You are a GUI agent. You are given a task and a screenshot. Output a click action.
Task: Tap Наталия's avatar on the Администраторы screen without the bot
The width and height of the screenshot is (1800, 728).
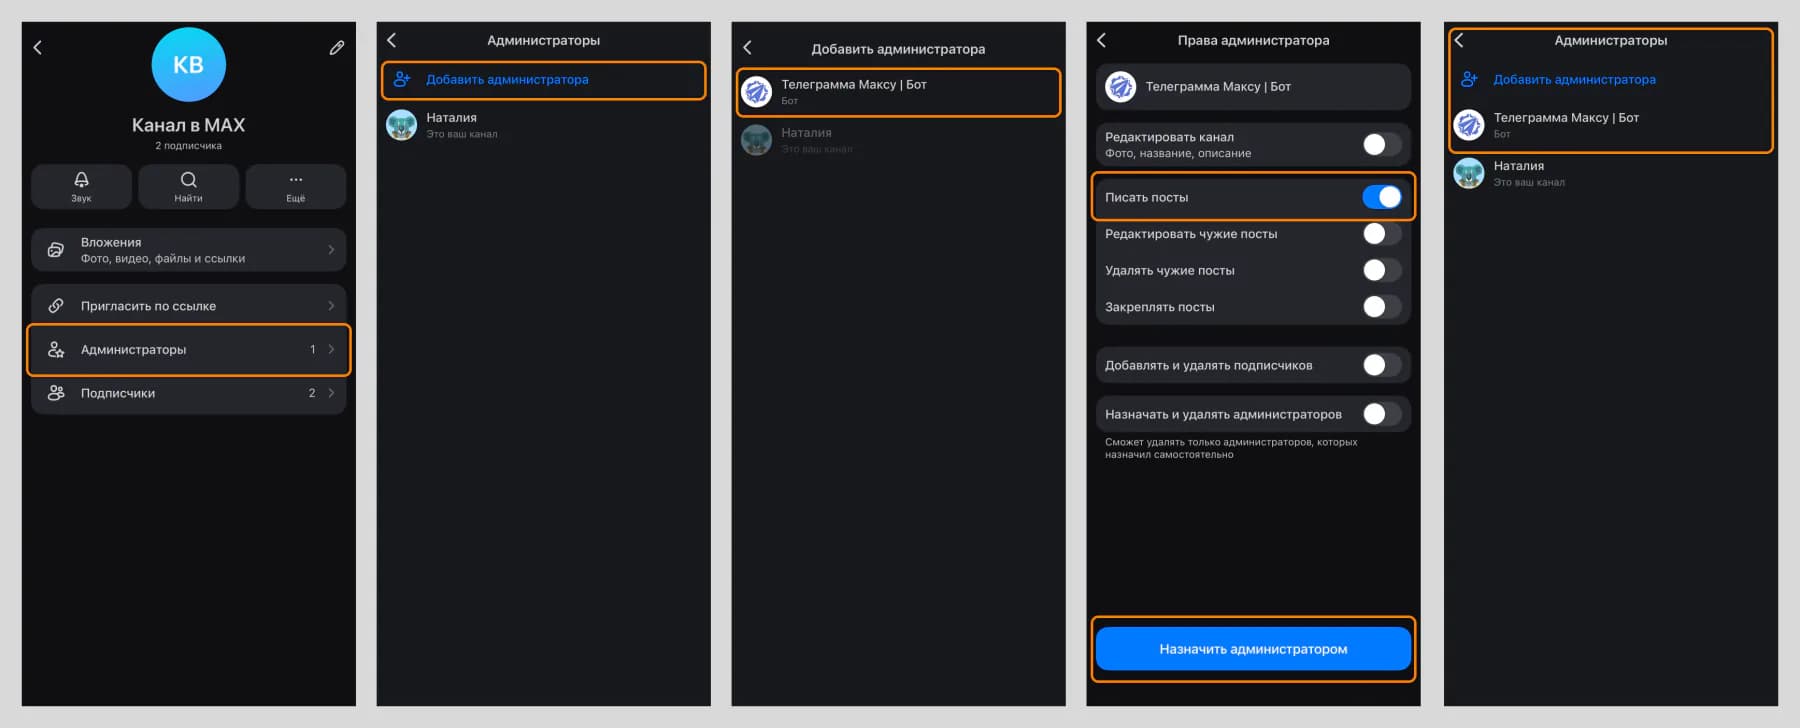point(402,125)
